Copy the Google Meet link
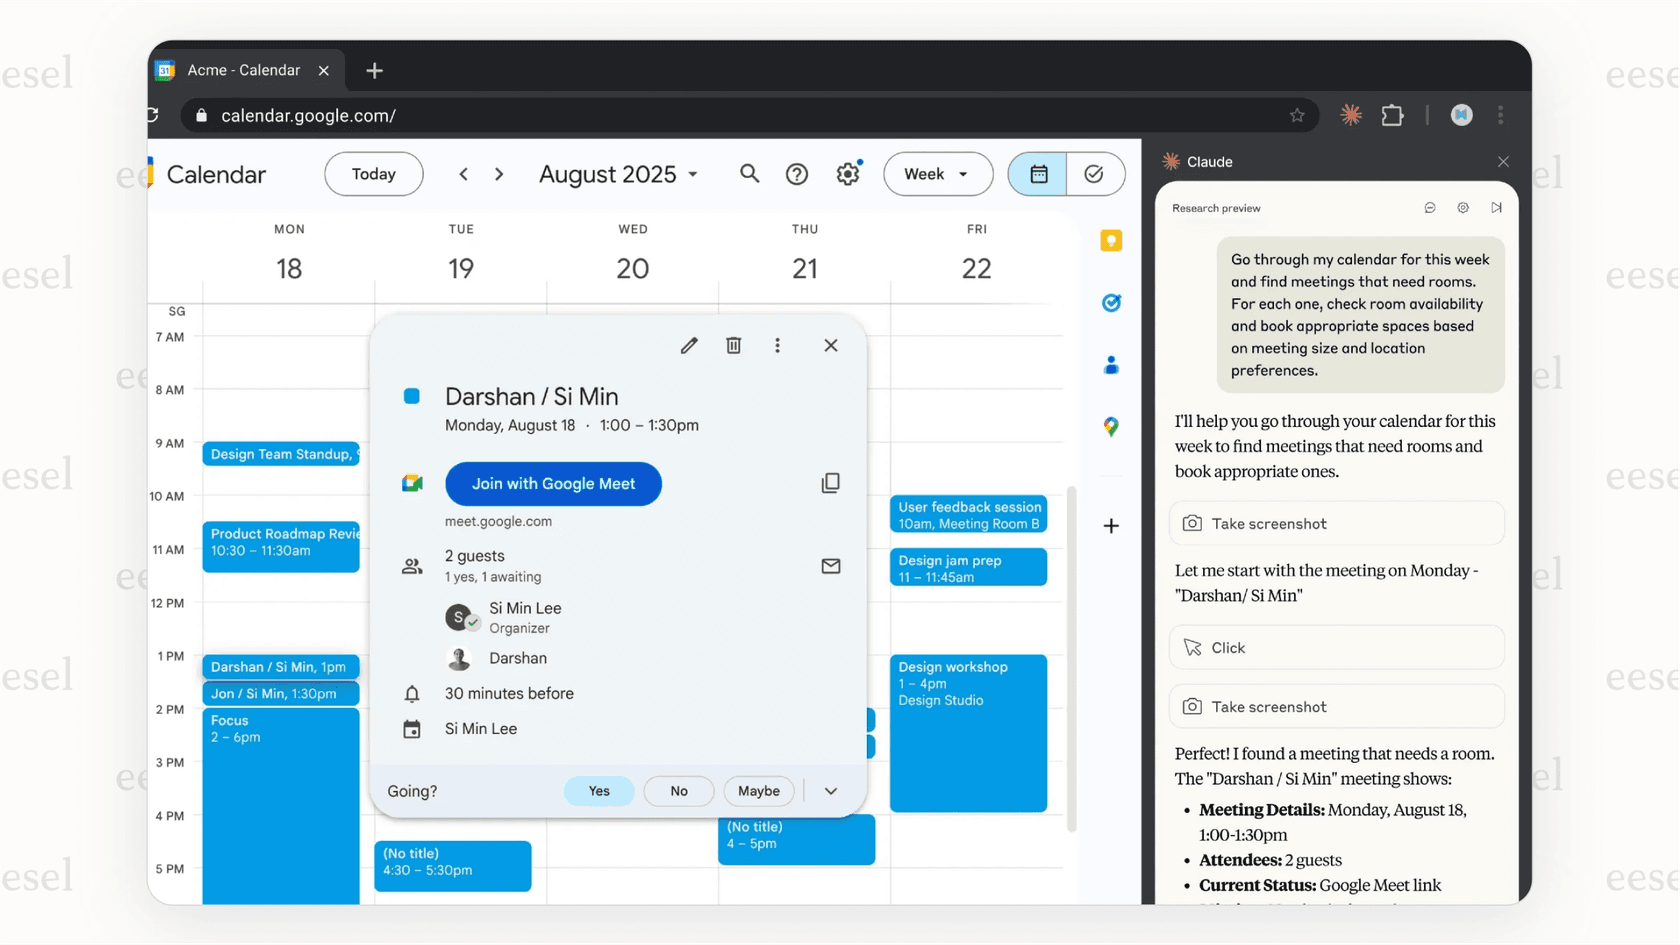The image size is (1680, 945). point(830,483)
